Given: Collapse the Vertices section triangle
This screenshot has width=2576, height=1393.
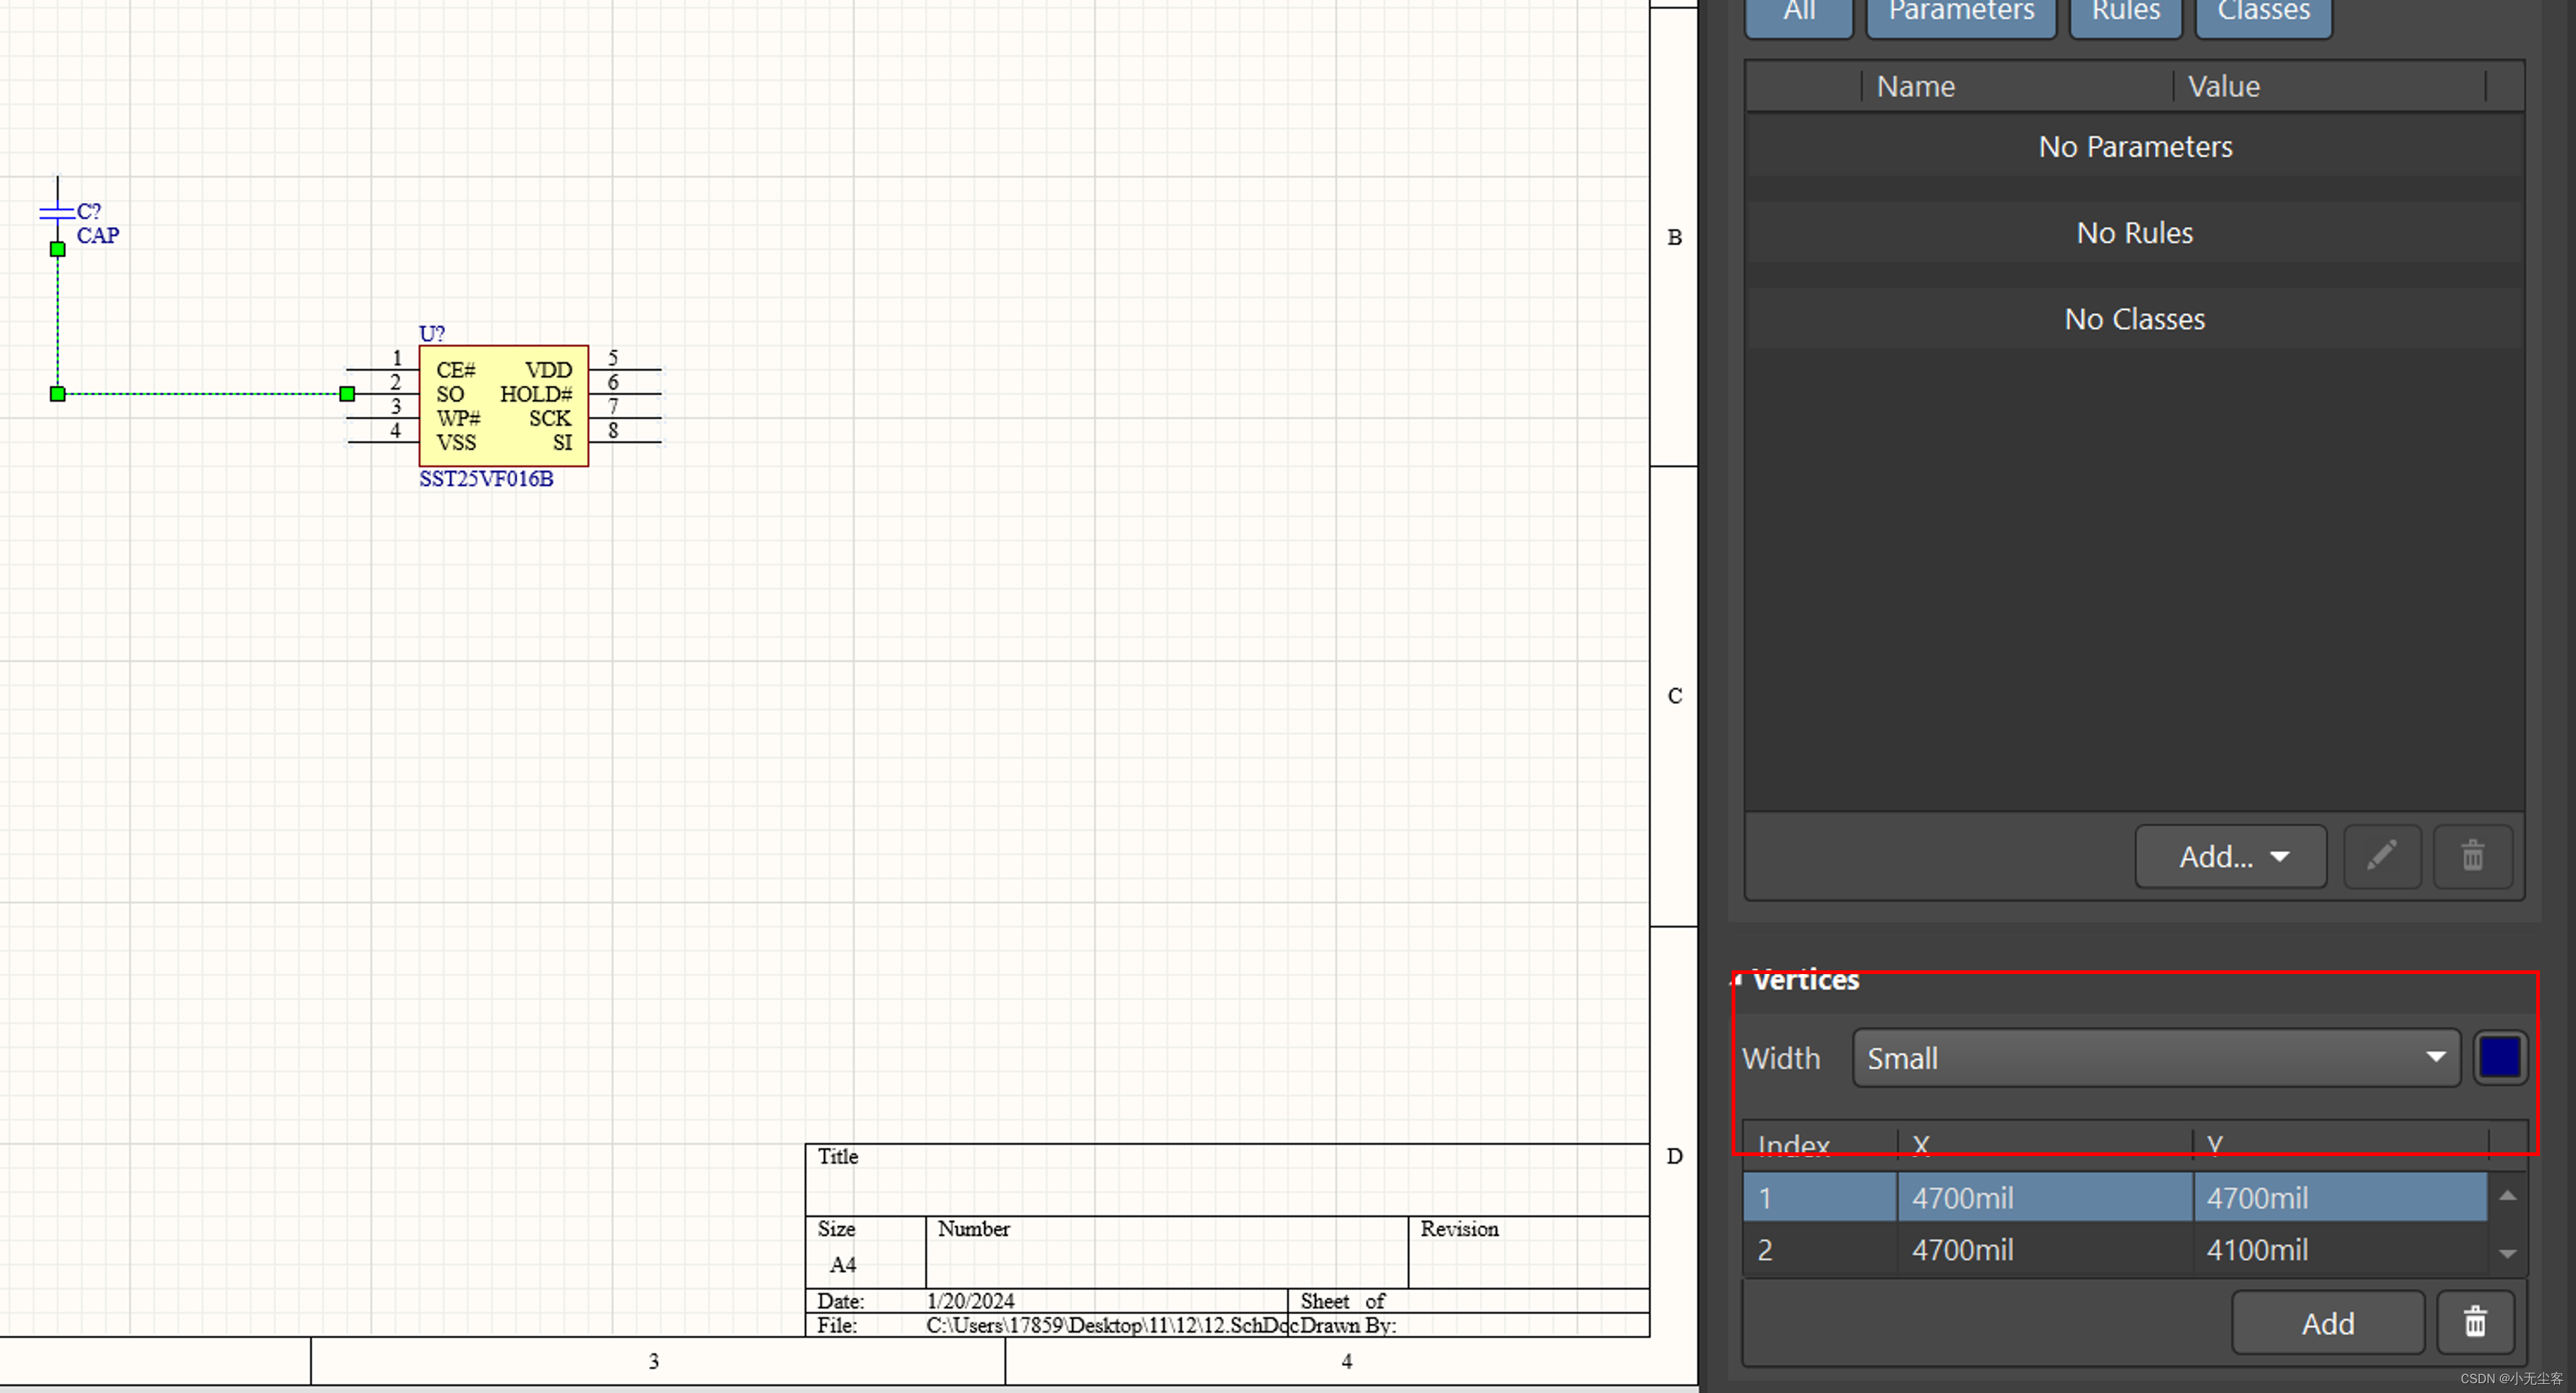Looking at the screenshot, I should tap(1738, 980).
